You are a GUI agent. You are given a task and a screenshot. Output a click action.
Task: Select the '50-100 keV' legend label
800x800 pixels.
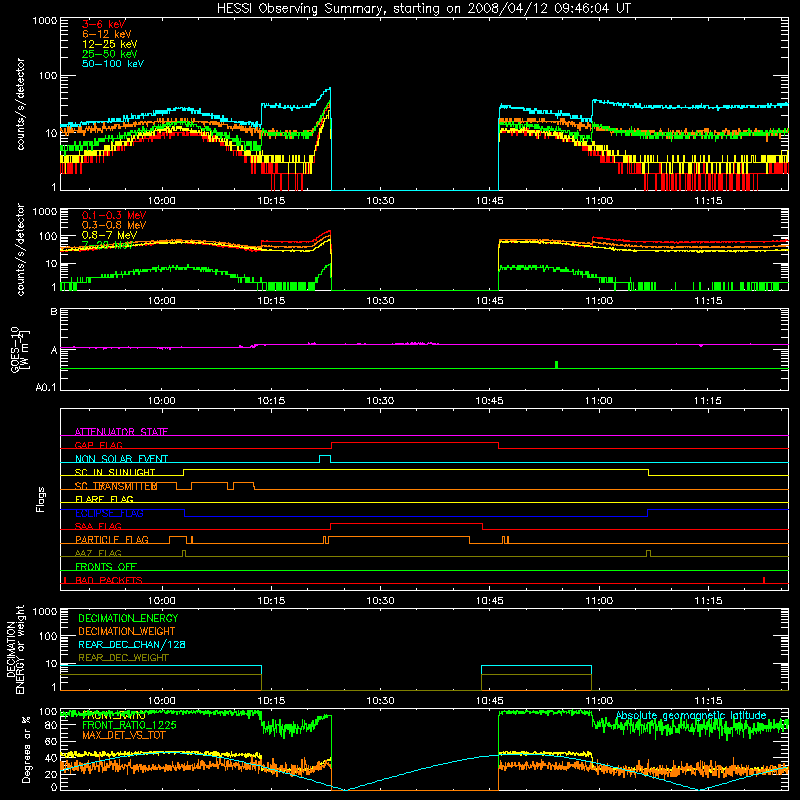113,64
